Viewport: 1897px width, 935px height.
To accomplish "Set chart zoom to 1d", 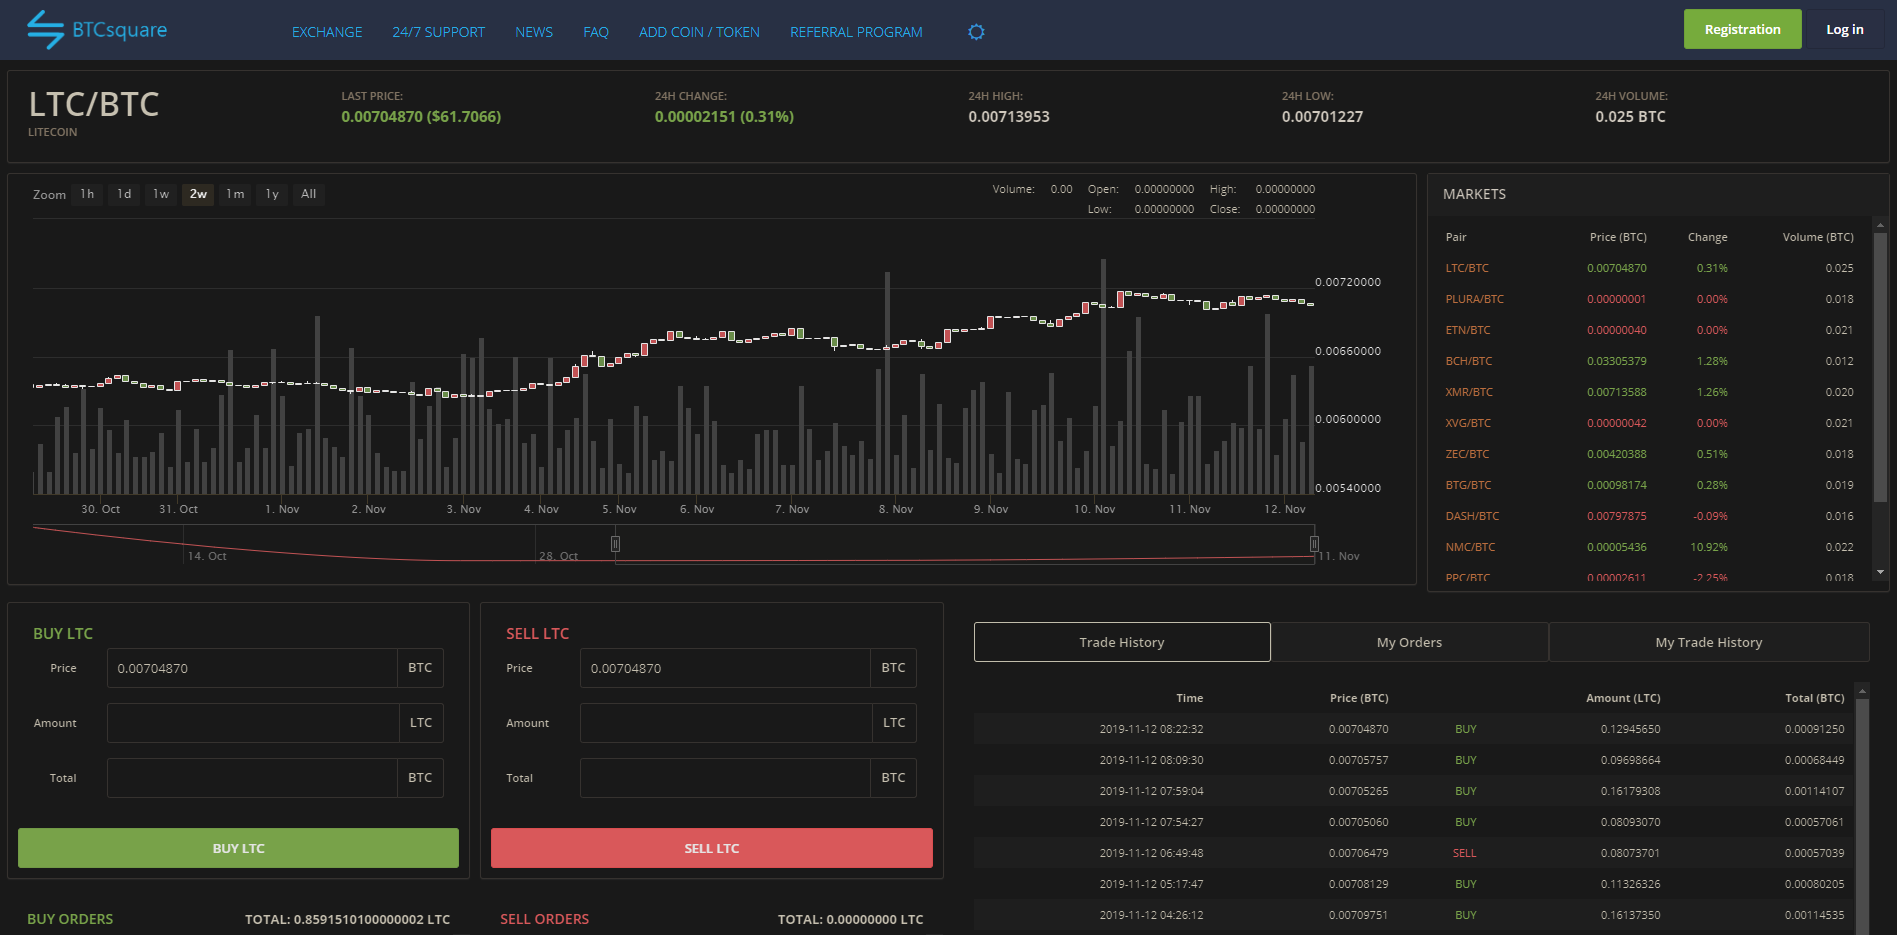I will (x=124, y=194).
